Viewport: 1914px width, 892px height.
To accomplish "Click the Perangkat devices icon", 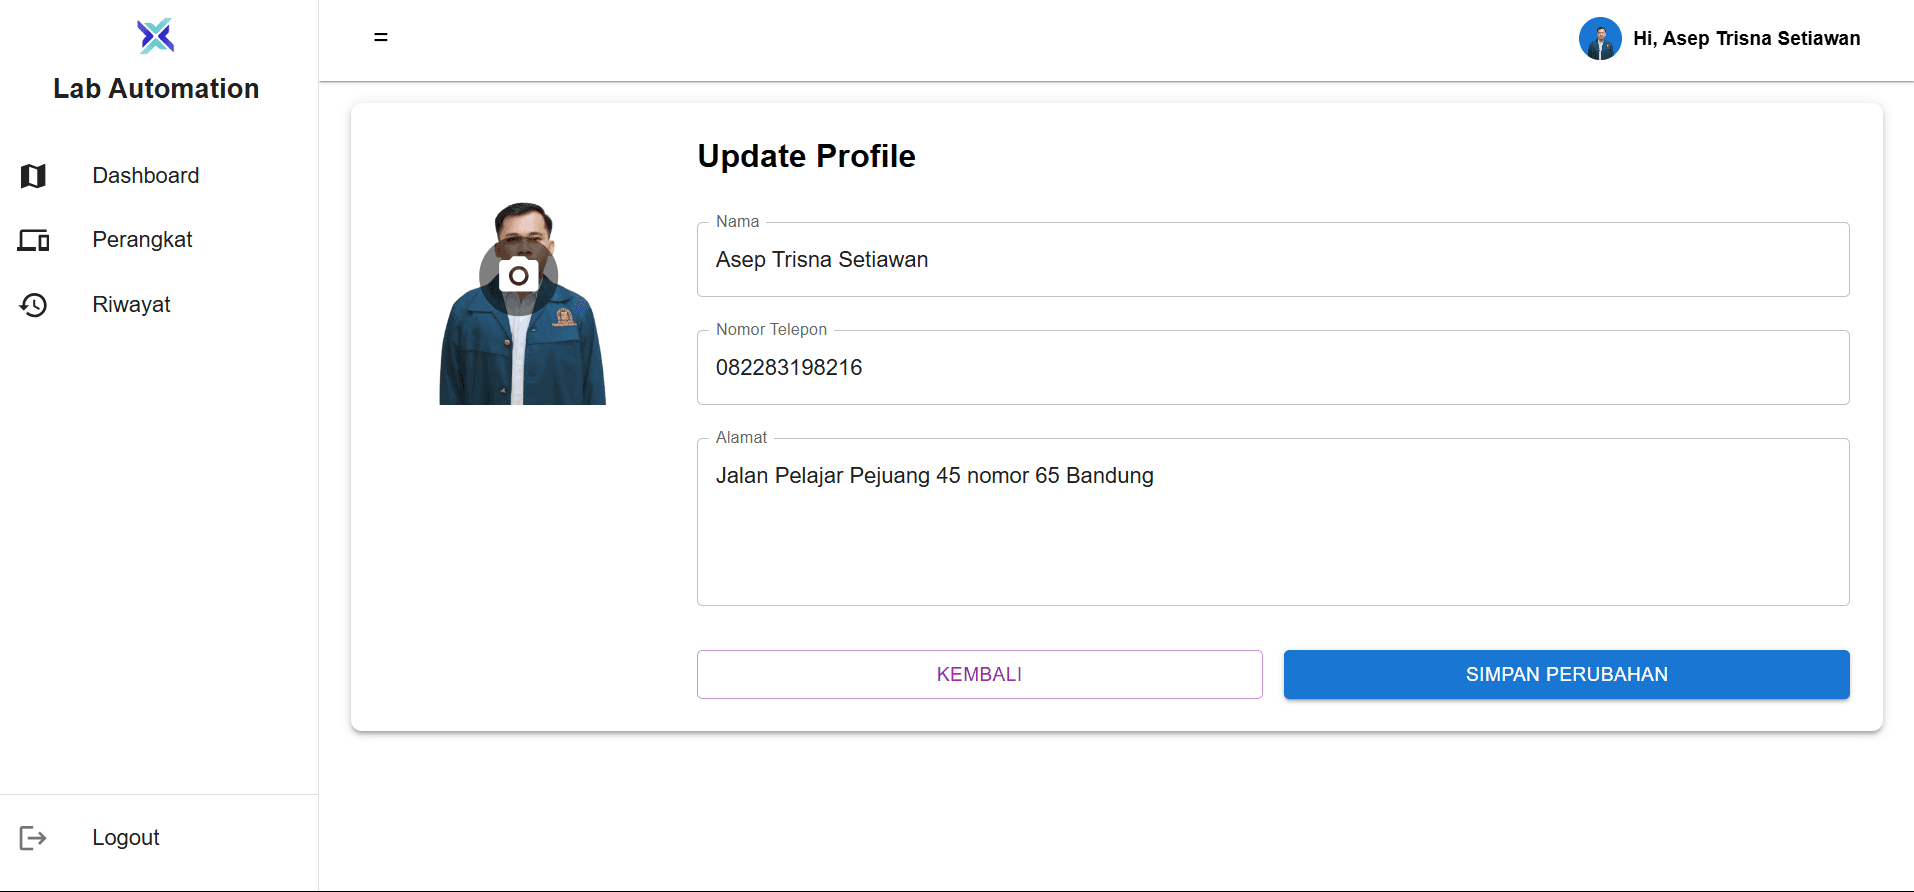I will (x=33, y=240).
